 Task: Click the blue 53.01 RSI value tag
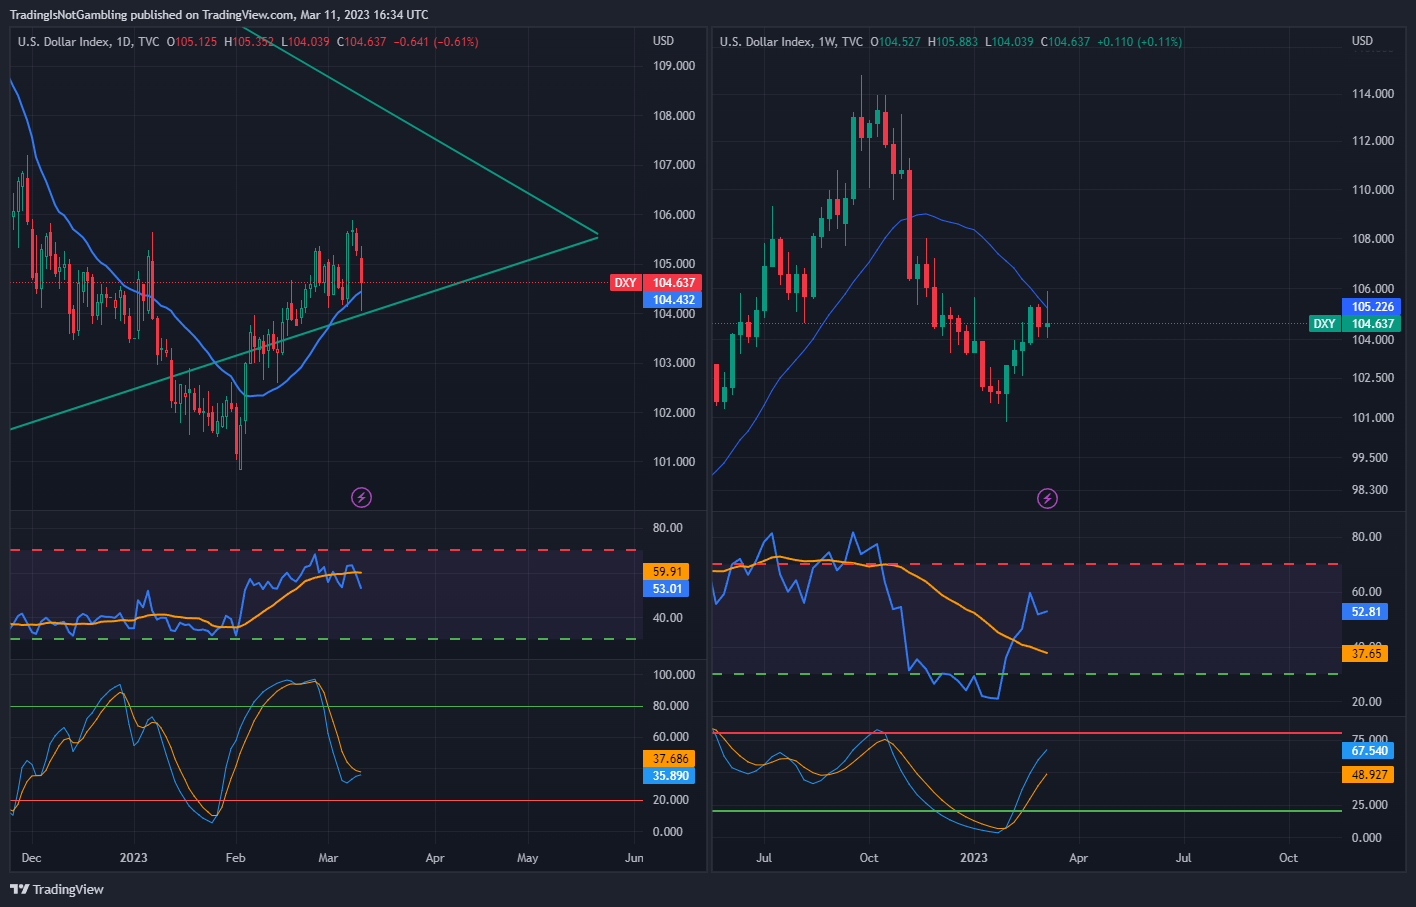pos(667,589)
